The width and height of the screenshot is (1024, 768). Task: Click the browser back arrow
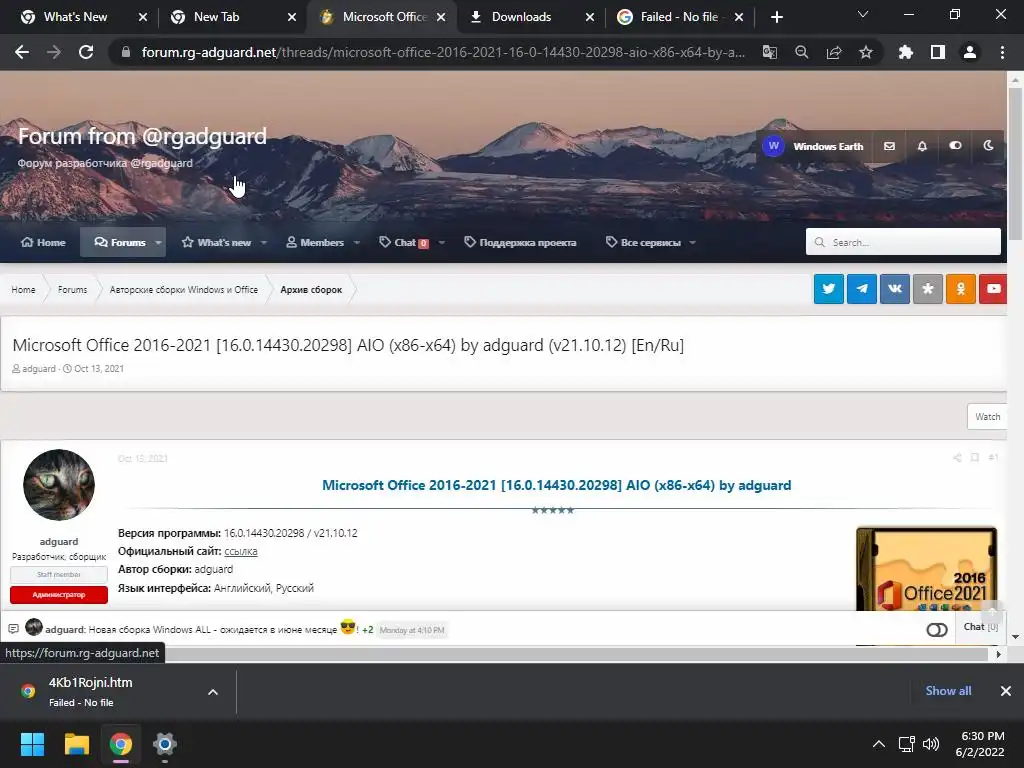pos(22,52)
